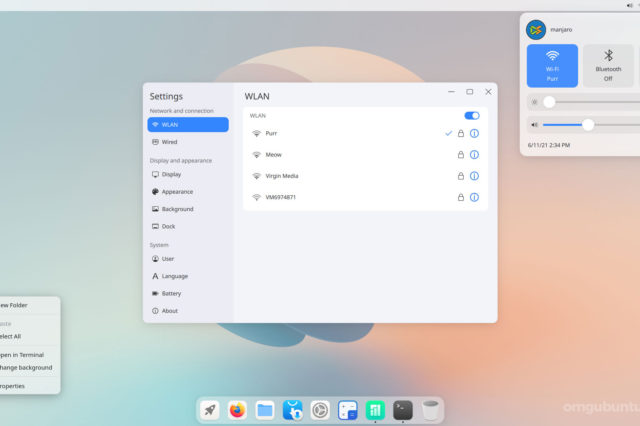
Task: Open the rocket launcher in dock
Action: click(x=210, y=409)
